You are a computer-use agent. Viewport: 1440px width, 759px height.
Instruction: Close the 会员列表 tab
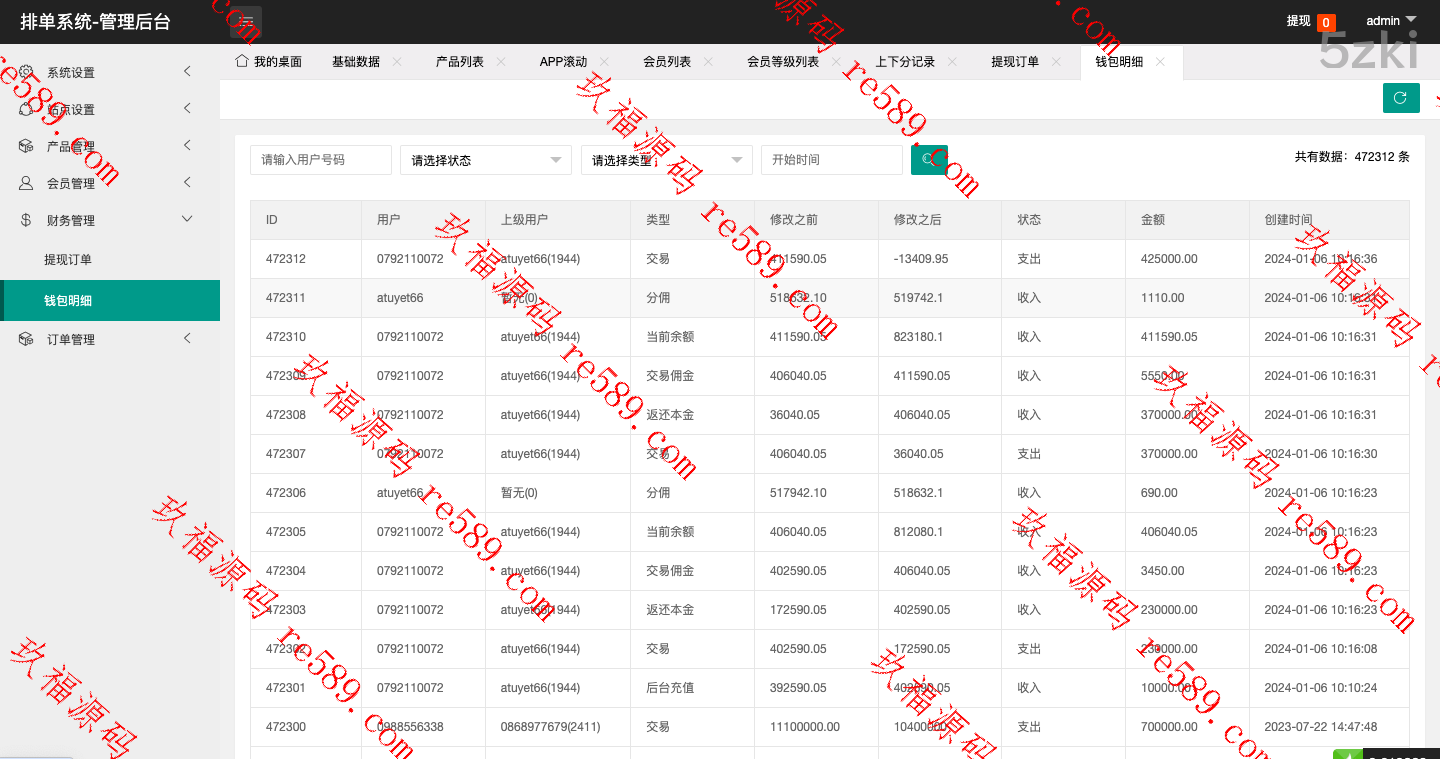pyautogui.click(x=708, y=62)
